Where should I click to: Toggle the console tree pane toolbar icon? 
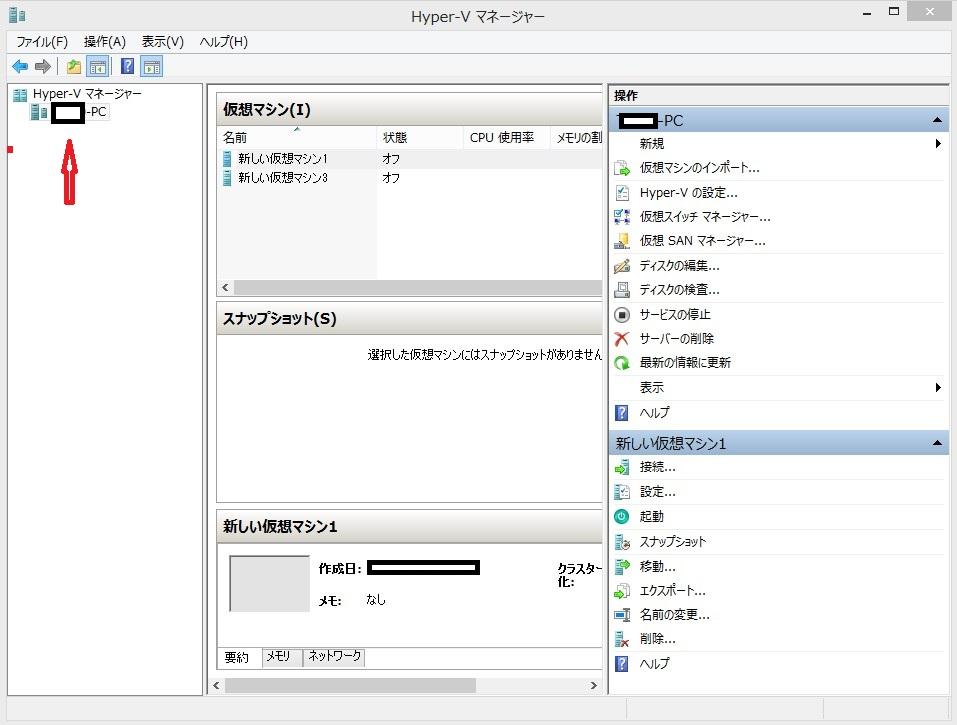(x=98, y=66)
